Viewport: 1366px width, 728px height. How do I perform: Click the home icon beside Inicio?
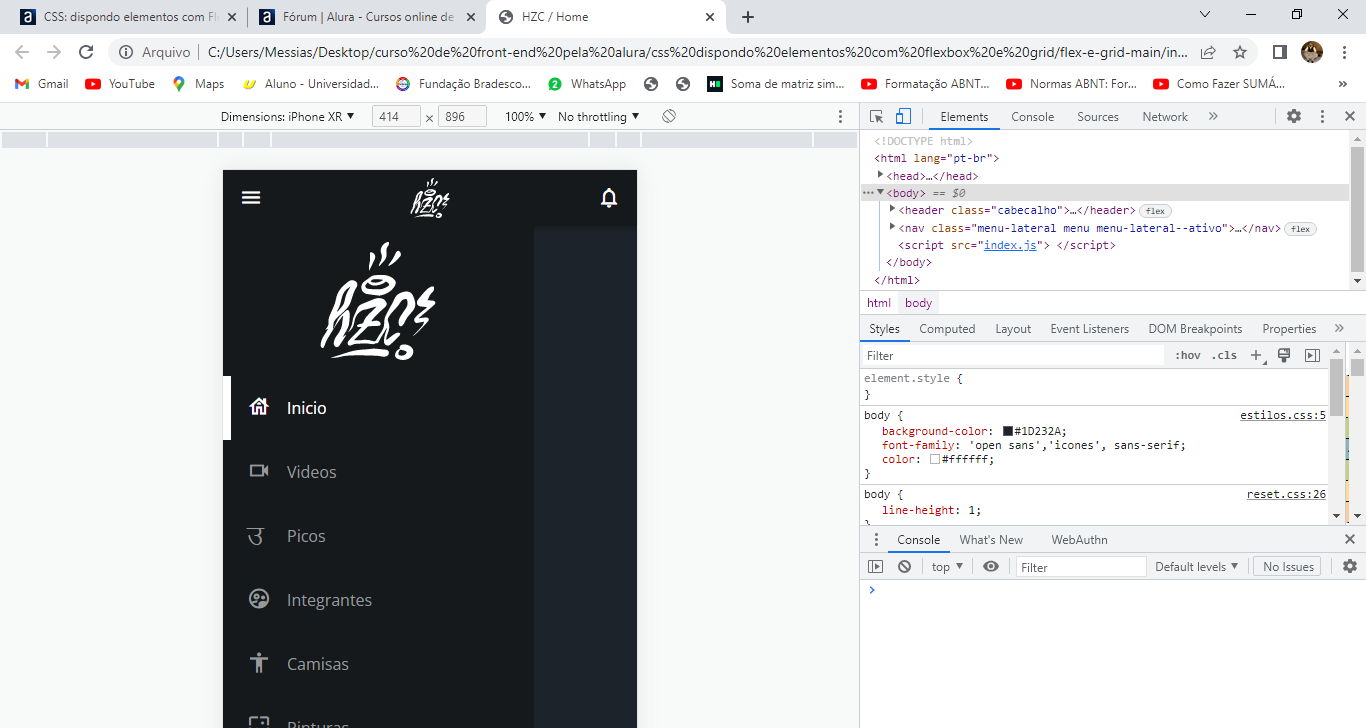(259, 407)
